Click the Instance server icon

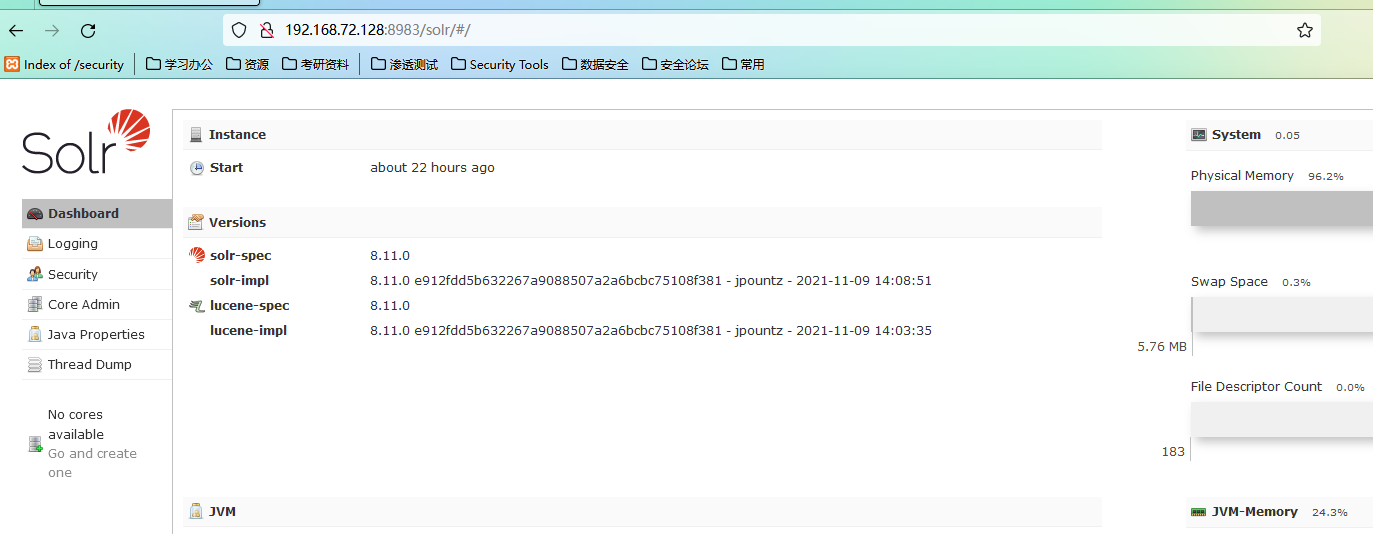click(x=196, y=135)
